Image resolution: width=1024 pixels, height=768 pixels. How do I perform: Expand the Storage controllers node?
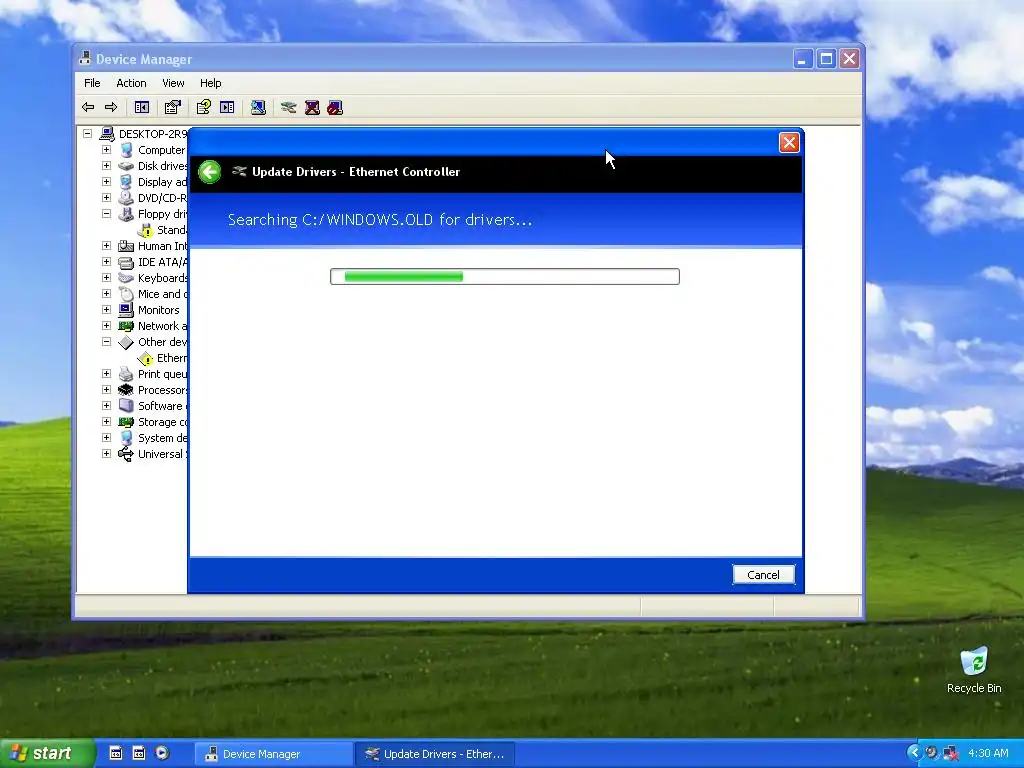tap(106, 421)
